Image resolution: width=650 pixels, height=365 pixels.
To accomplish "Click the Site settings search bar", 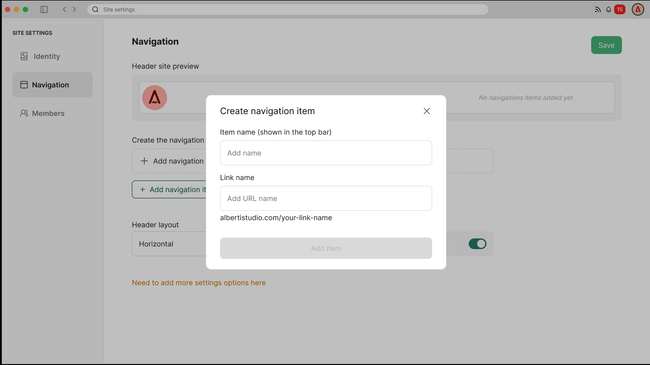I will click(288, 9).
